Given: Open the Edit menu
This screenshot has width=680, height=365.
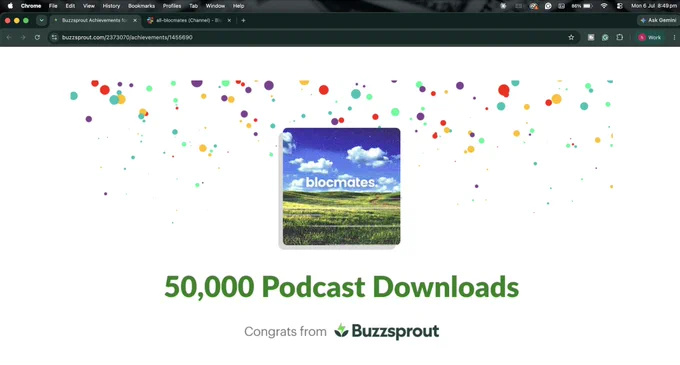Looking at the screenshot, I should (70, 6).
